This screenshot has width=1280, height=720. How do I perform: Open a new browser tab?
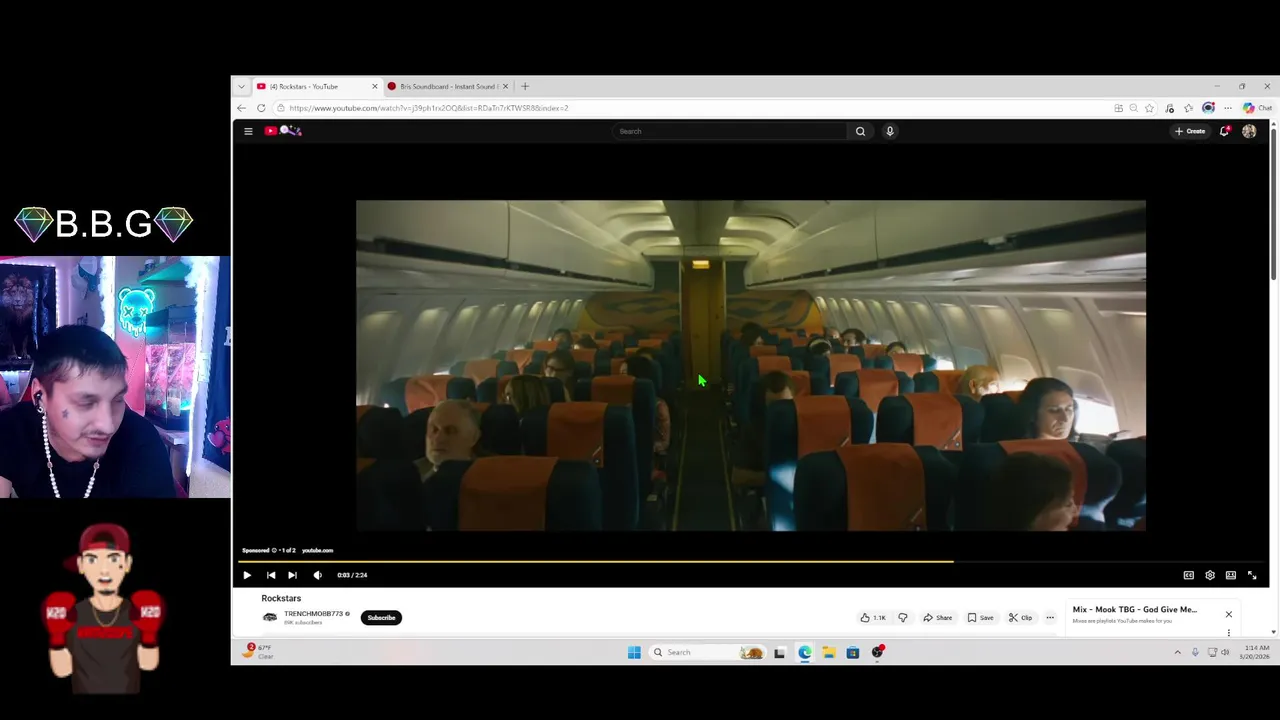(525, 86)
